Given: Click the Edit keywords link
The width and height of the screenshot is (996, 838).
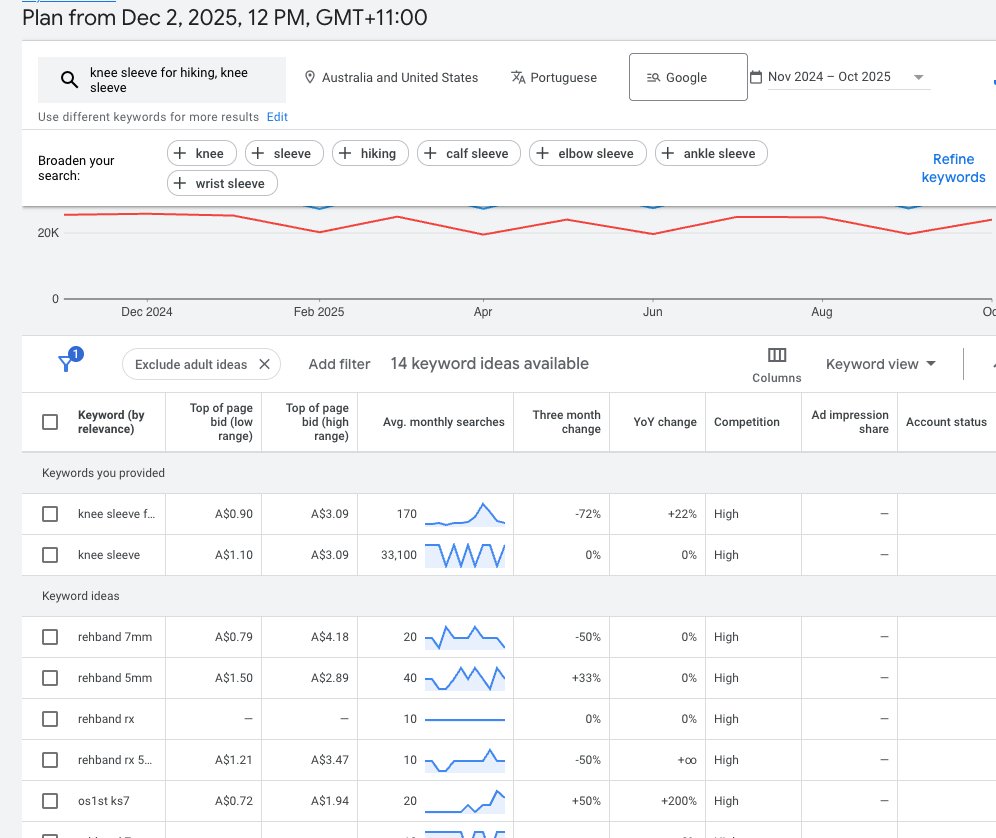Looking at the screenshot, I should (277, 117).
